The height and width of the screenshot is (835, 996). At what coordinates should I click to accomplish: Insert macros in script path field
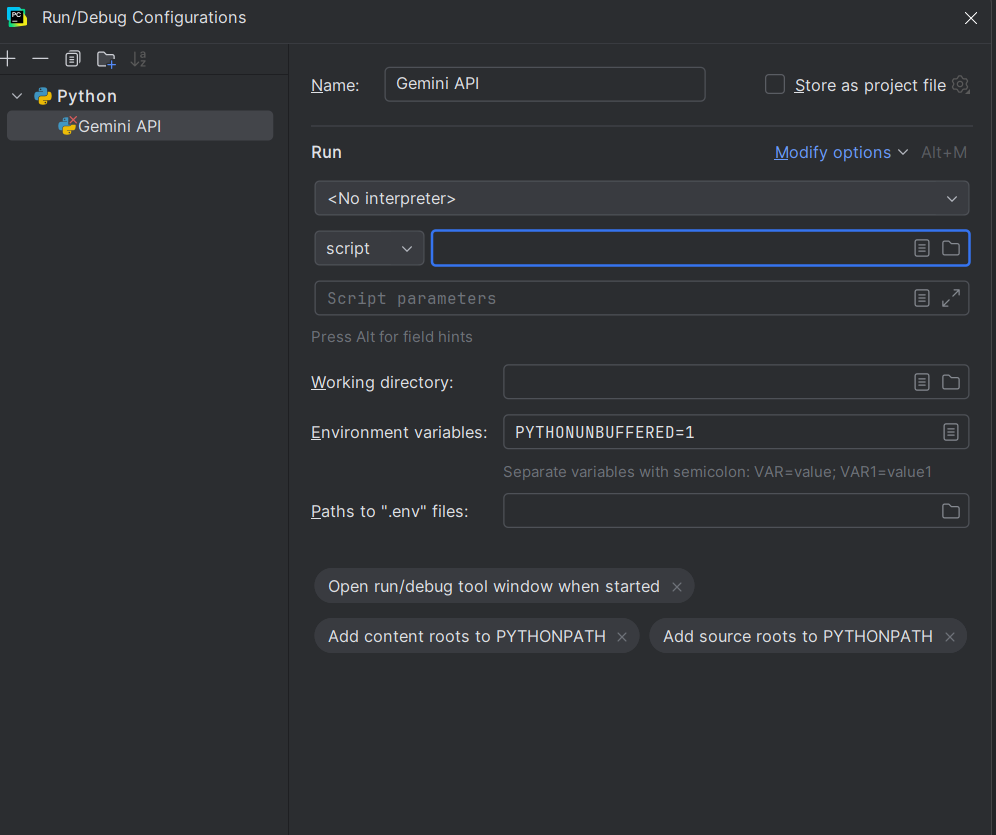pos(922,248)
